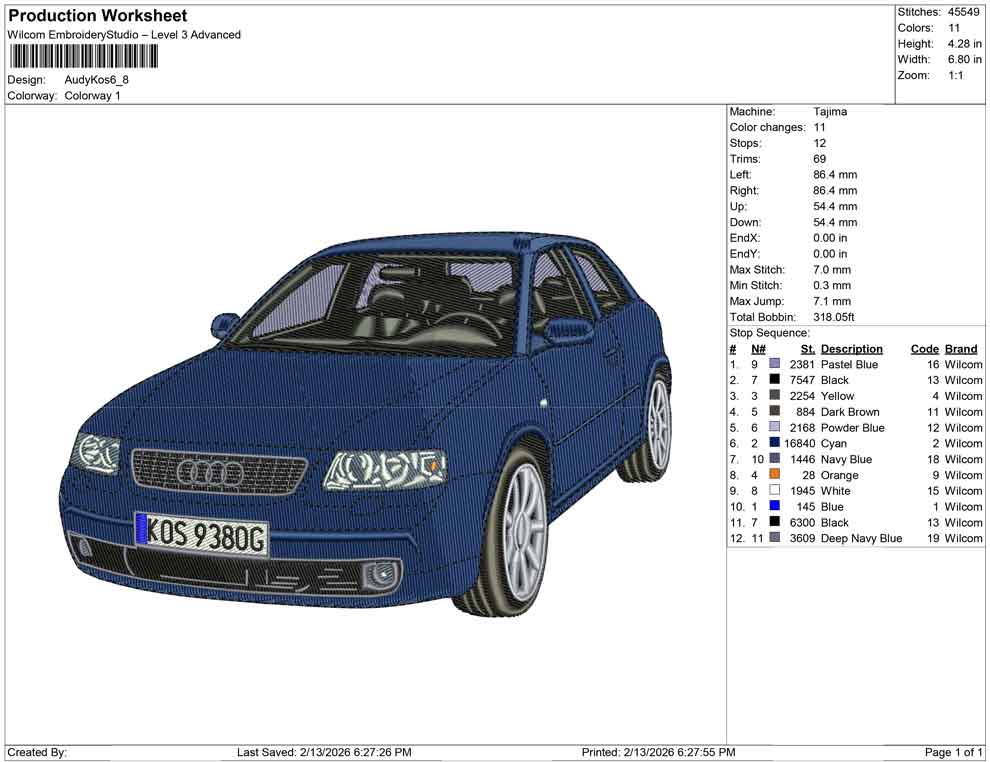Screen dimensions: 990x762
Task: Click the Powder Blue color swatch
Action: click(x=774, y=427)
